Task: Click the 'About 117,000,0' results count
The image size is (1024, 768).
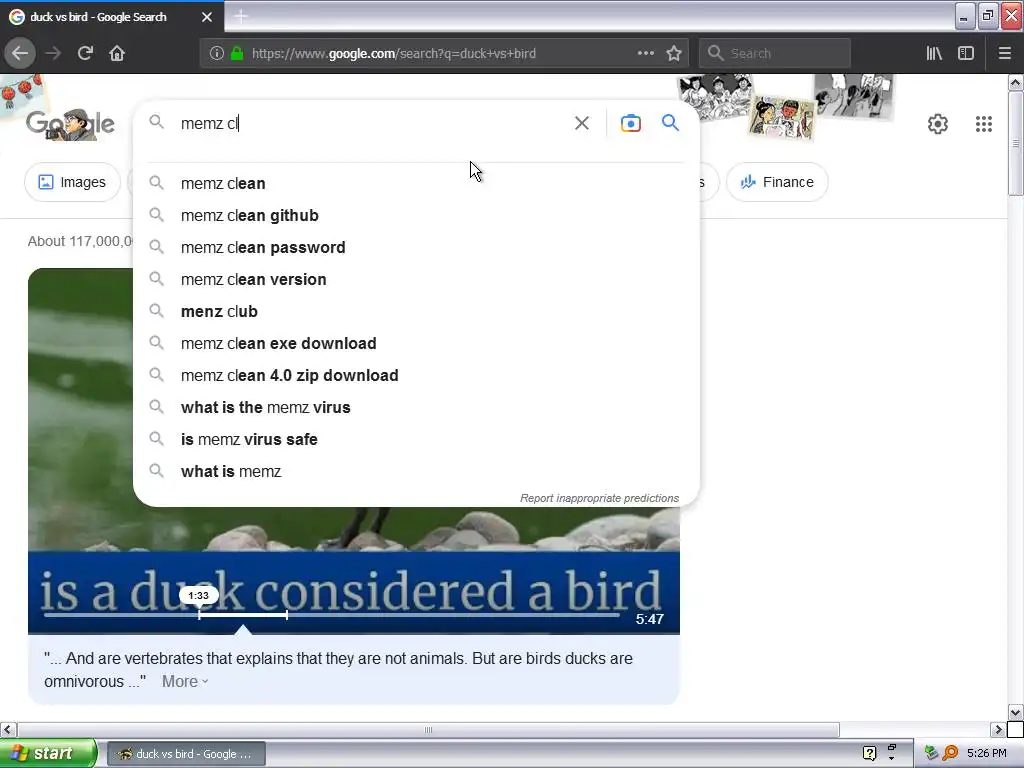Action: pyautogui.click(x=80, y=241)
